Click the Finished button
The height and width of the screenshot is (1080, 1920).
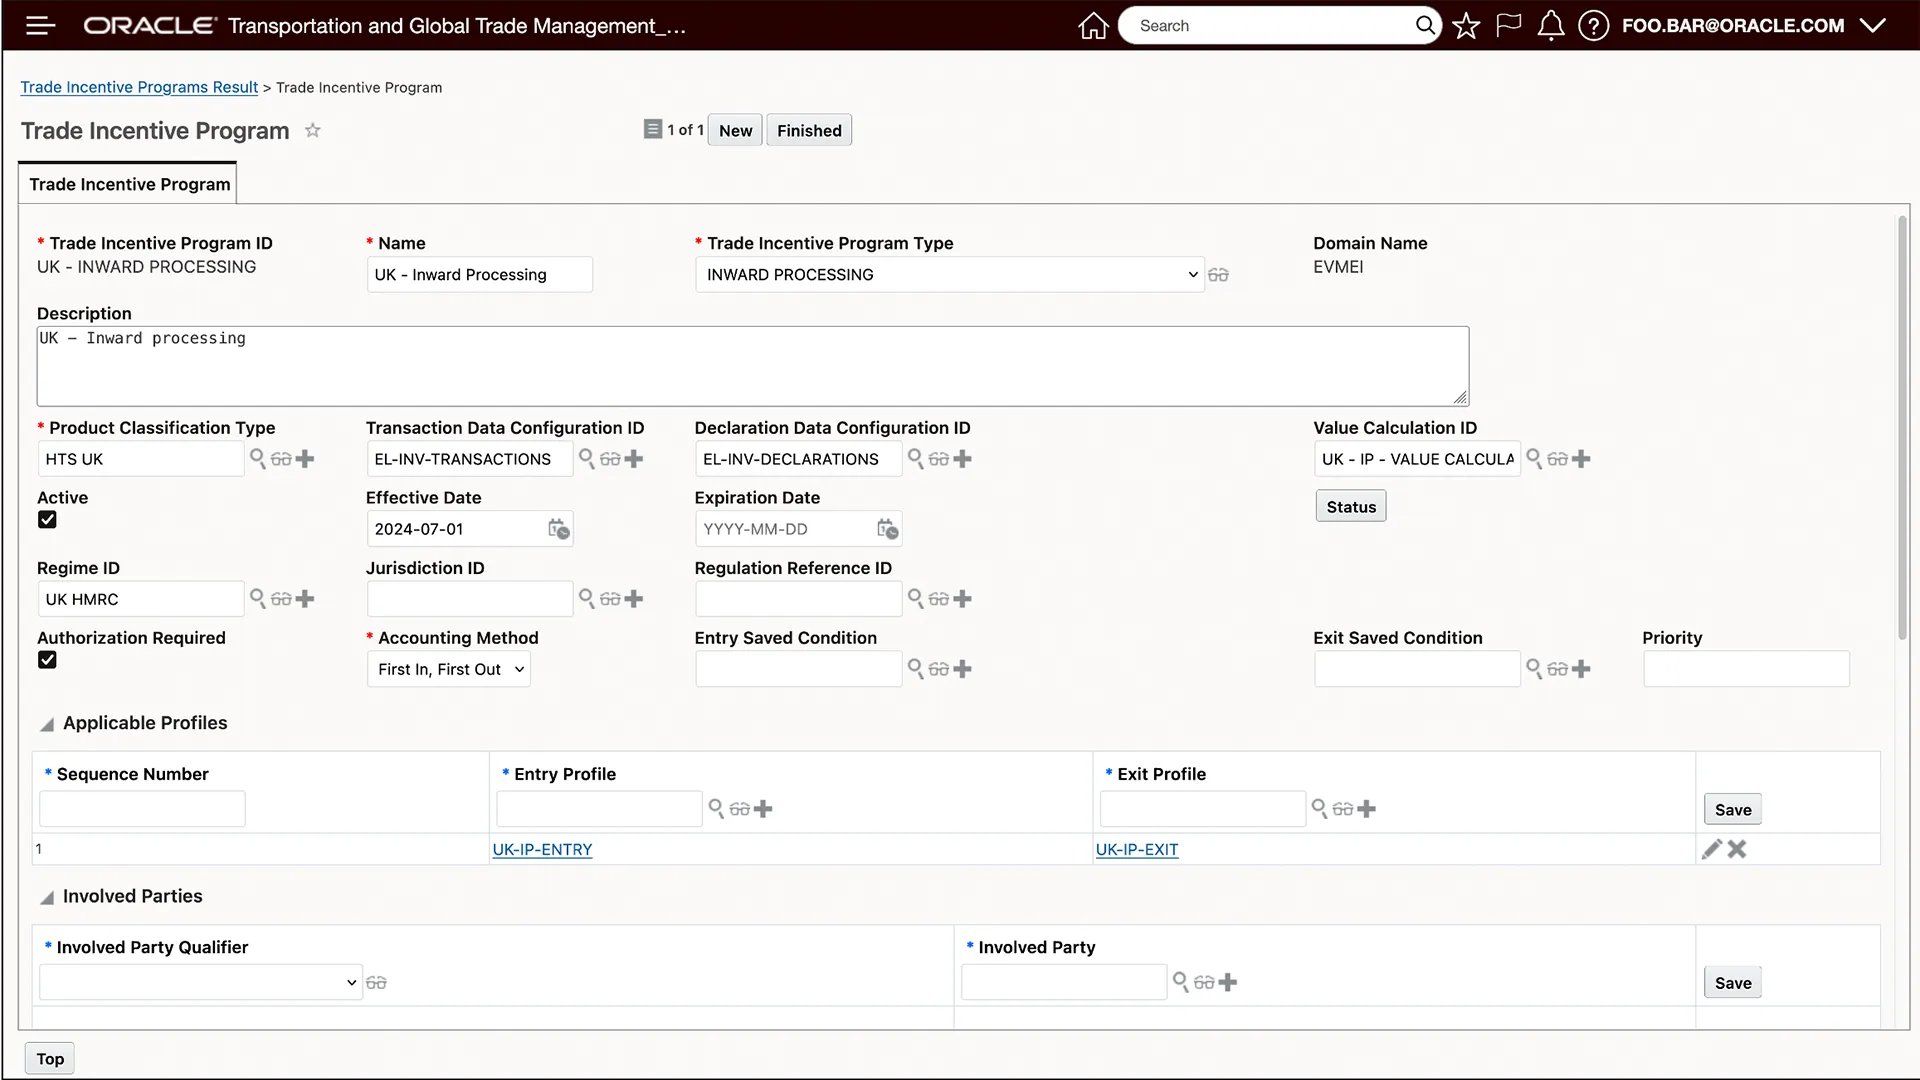tap(808, 131)
